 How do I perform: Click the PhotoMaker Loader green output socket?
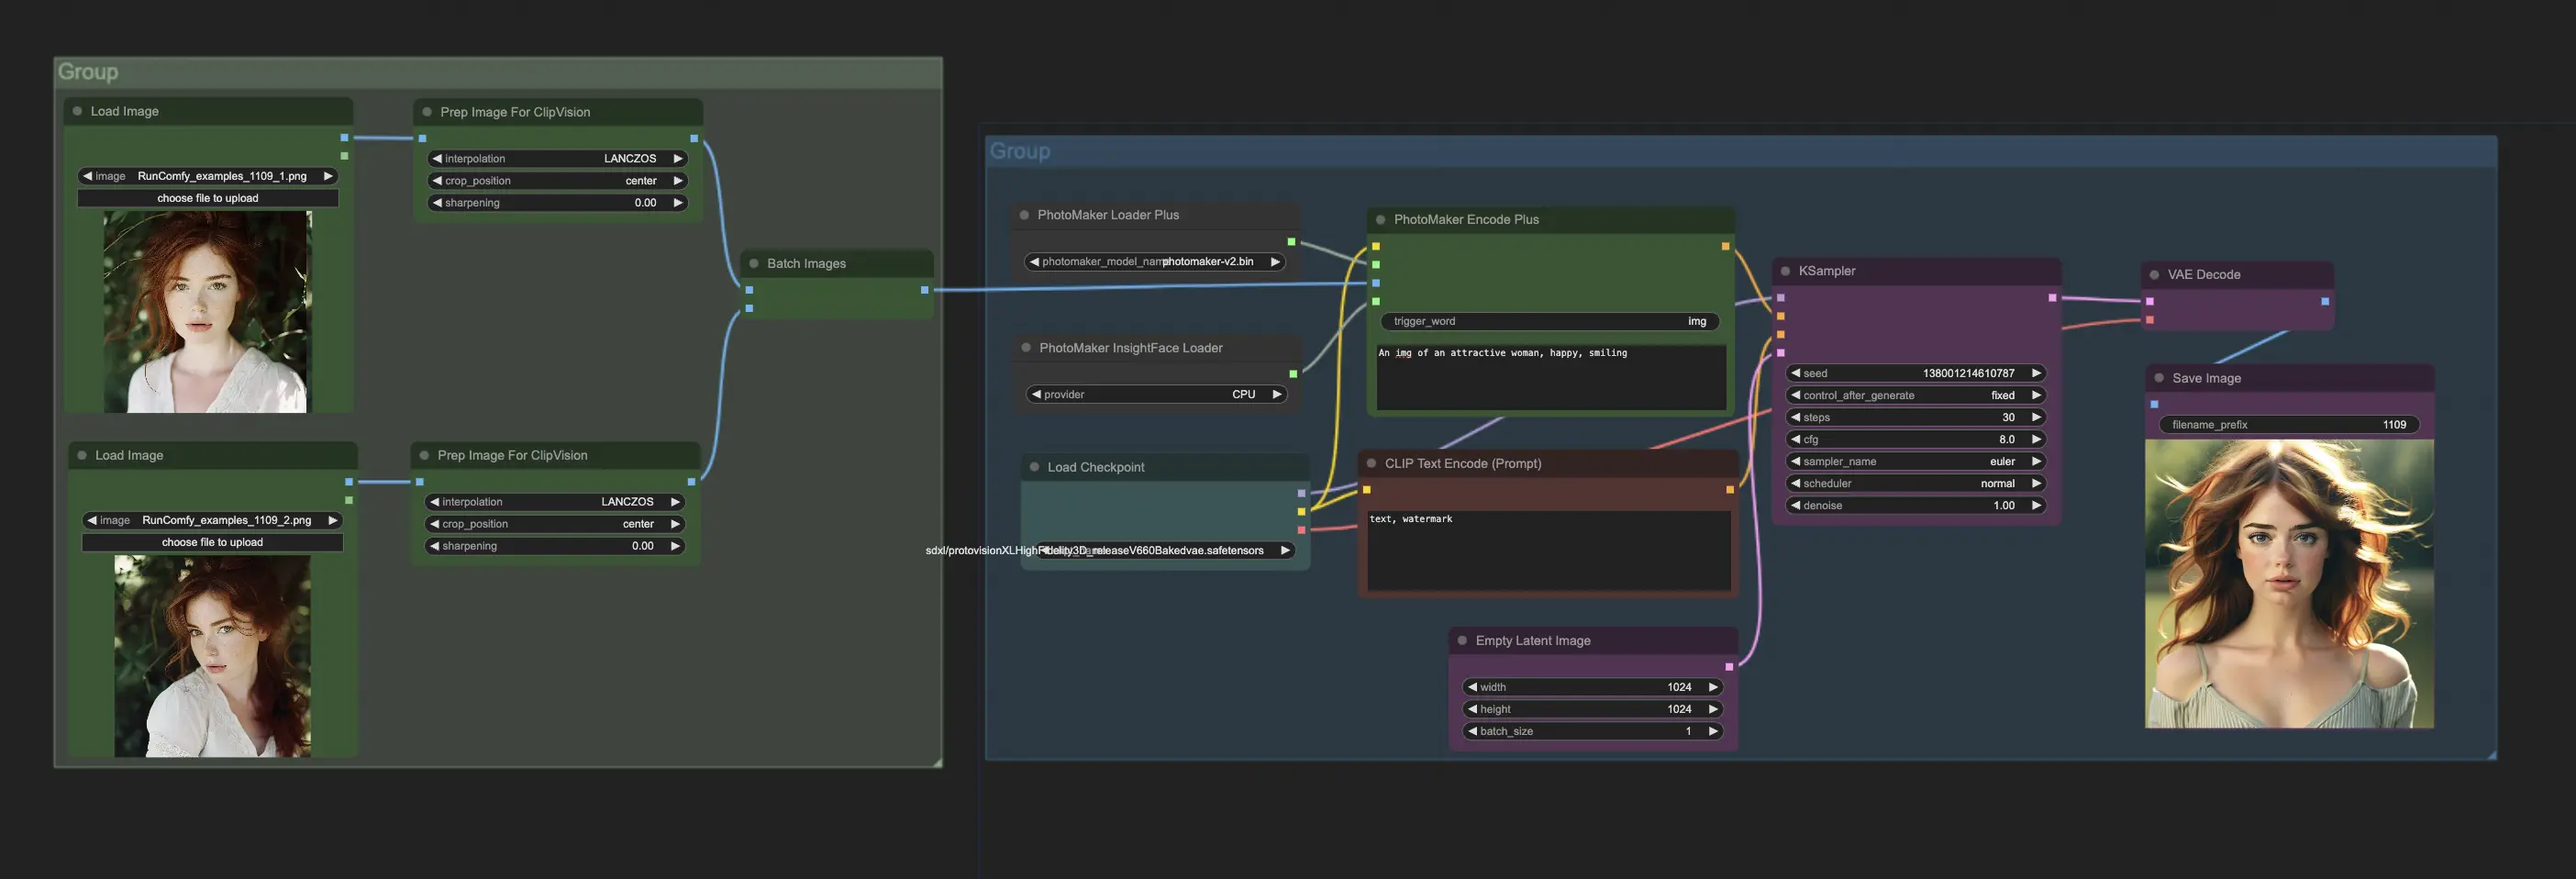point(1291,242)
